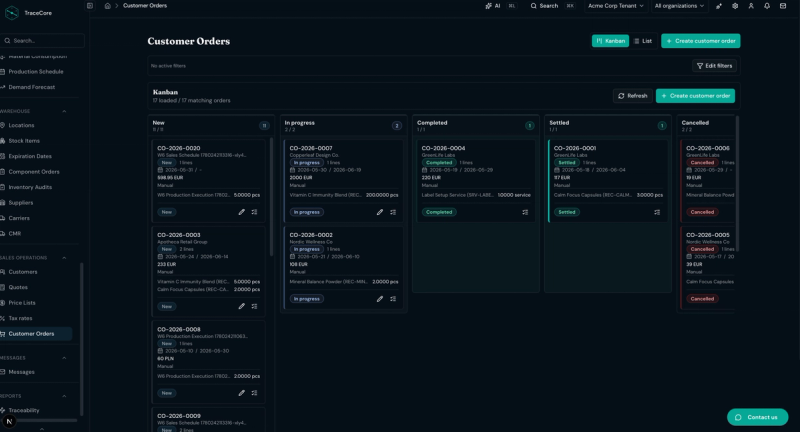Go to home via breadcrumb house icon
Image resolution: width=800 pixels, height=432 pixels.
pos(108,6)
